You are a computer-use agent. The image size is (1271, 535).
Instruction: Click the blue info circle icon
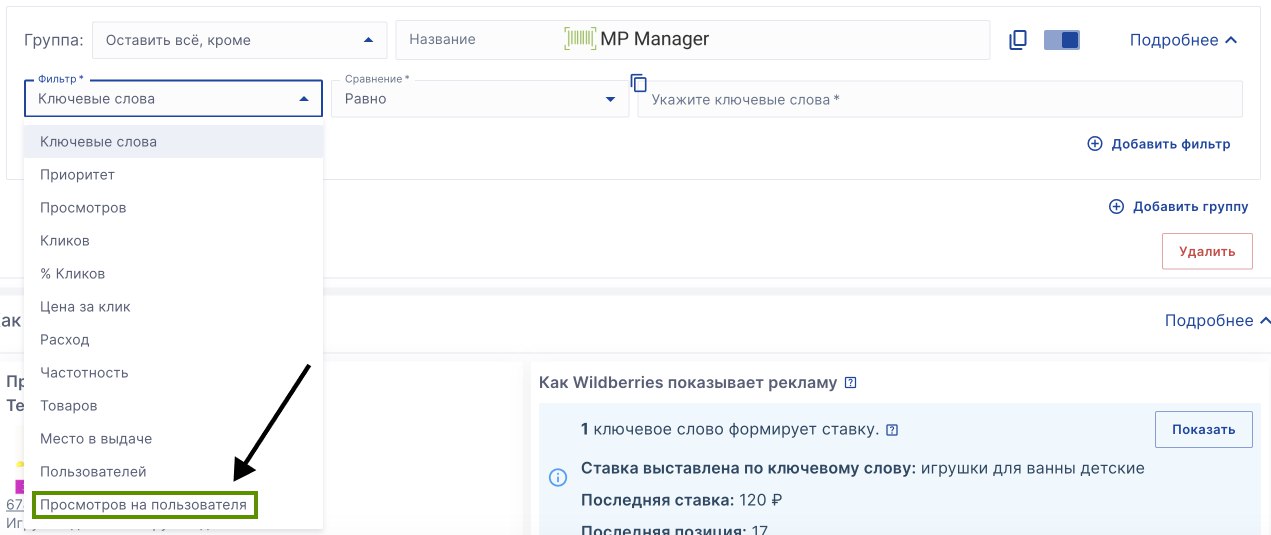click(x=558, y=477)
